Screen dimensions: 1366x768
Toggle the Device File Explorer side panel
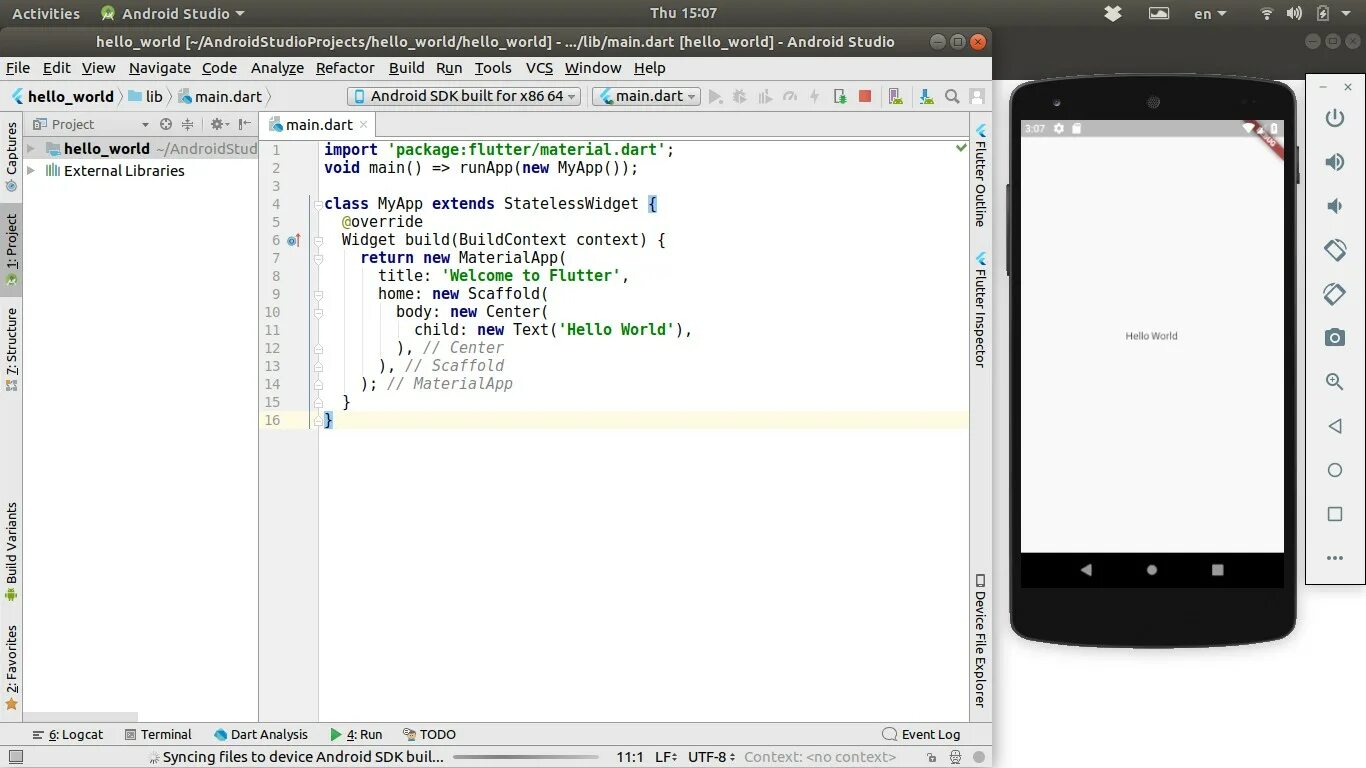coord(981,640)
